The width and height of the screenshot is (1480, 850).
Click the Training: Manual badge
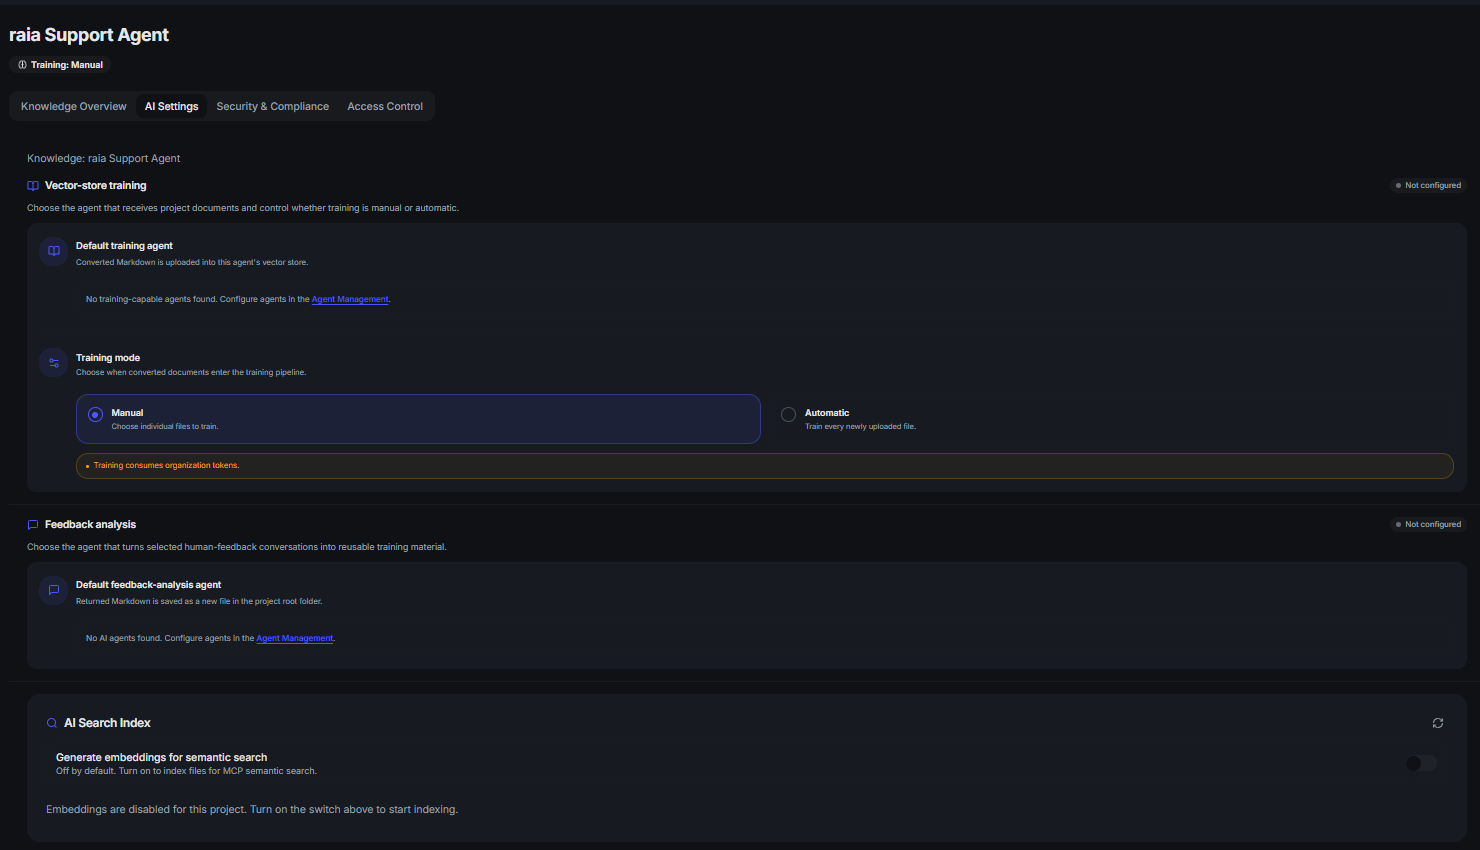60,65
